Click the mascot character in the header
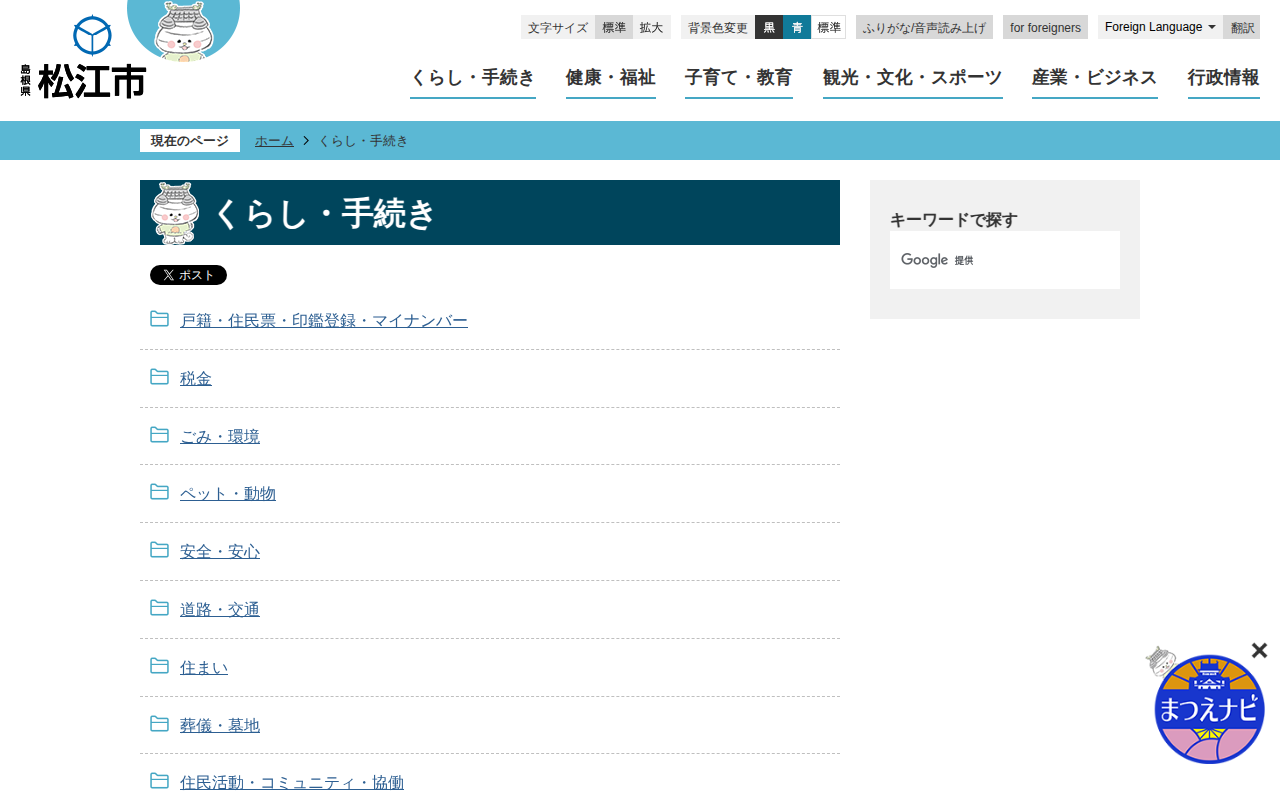The width and height of the screenshot is (1280, 800). click(184, 30)
